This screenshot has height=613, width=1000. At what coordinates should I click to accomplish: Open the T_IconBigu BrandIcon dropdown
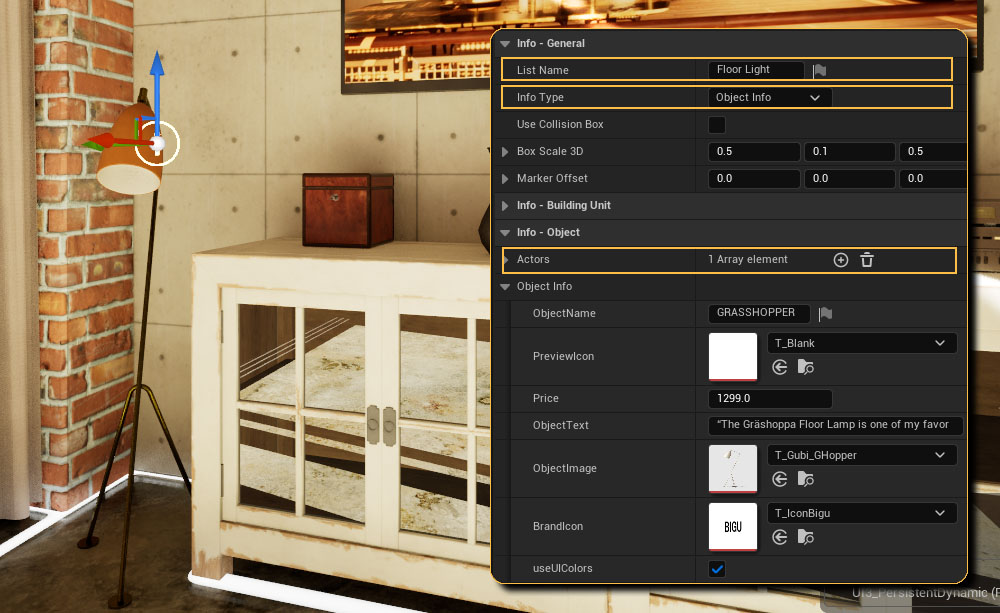pos(861,514)
